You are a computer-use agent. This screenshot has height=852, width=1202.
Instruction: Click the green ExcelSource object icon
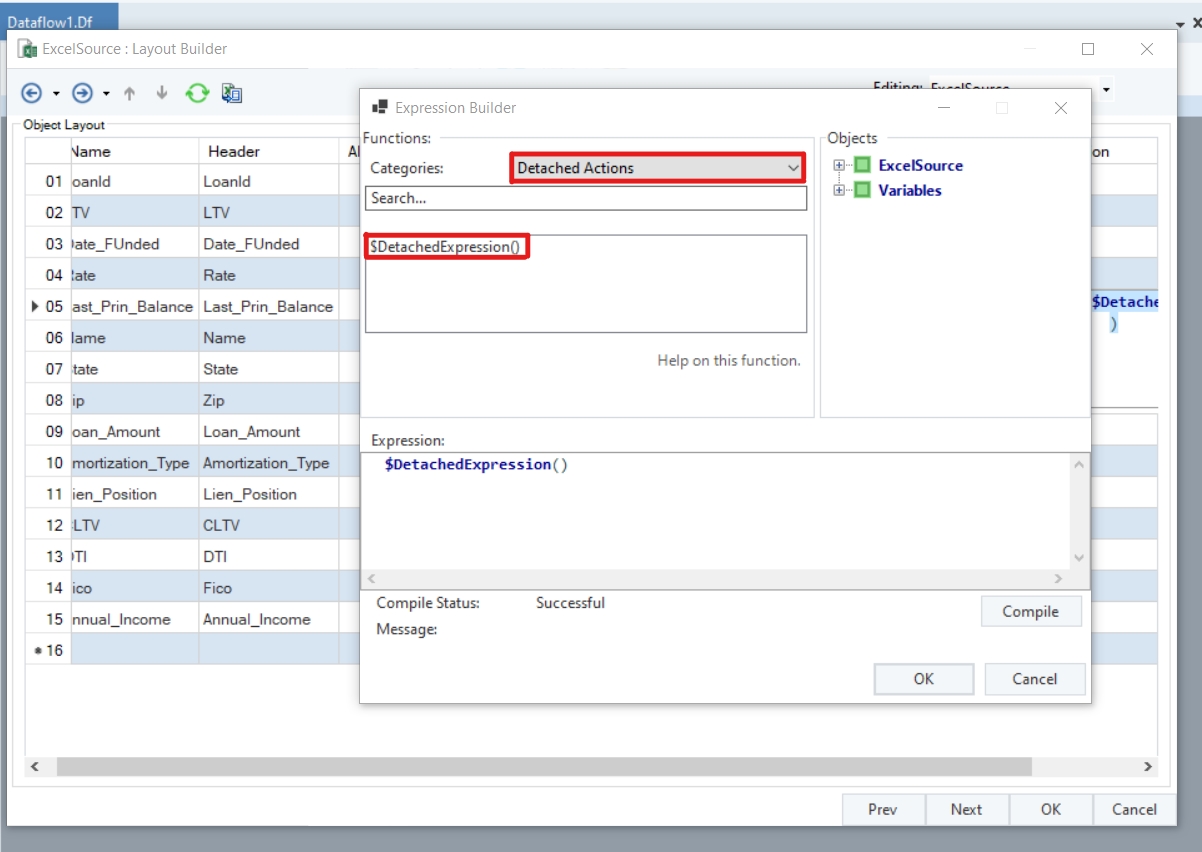[x=862, y=166]
